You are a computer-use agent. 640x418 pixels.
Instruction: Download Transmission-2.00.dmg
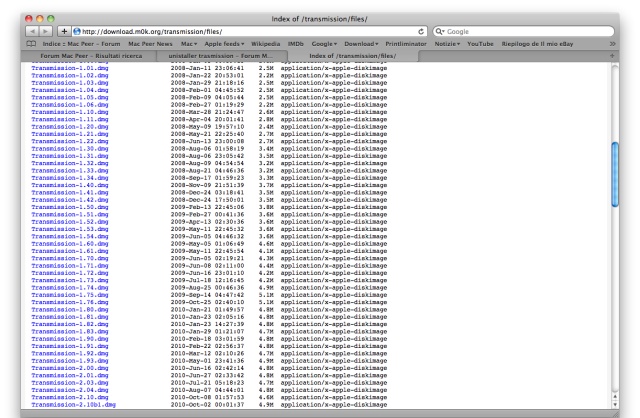pyautogui.click(x=70, y=368)
